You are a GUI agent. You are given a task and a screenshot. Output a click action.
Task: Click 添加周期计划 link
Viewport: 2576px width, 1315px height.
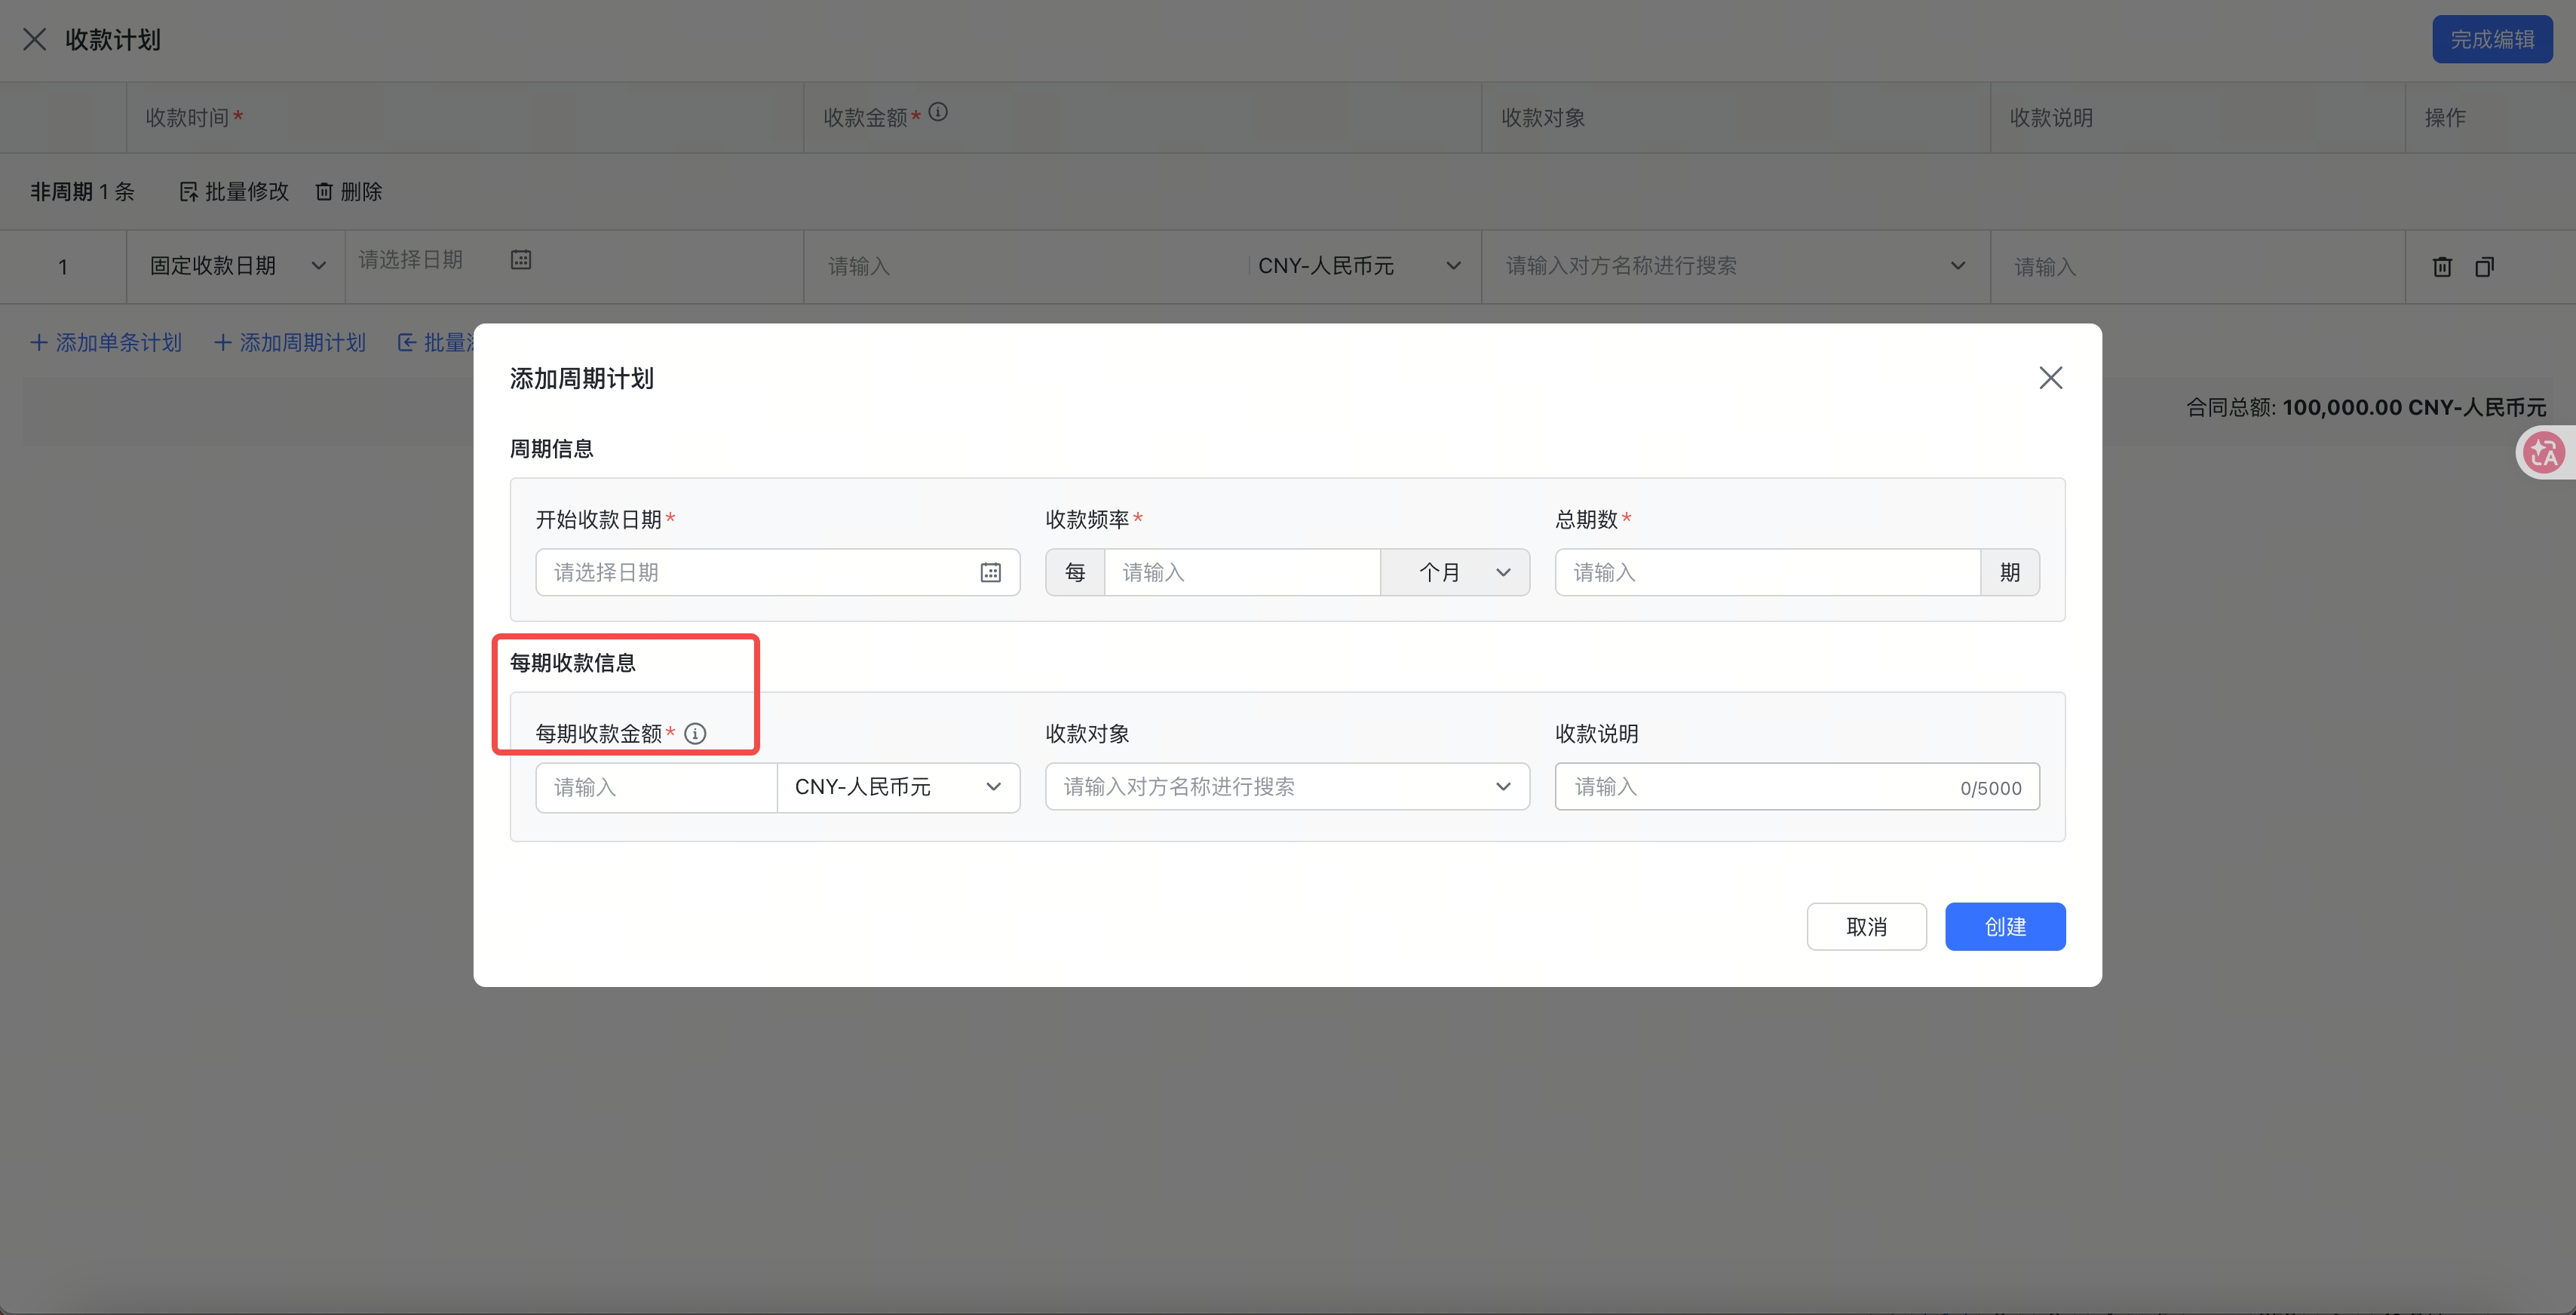coord(290,343)
